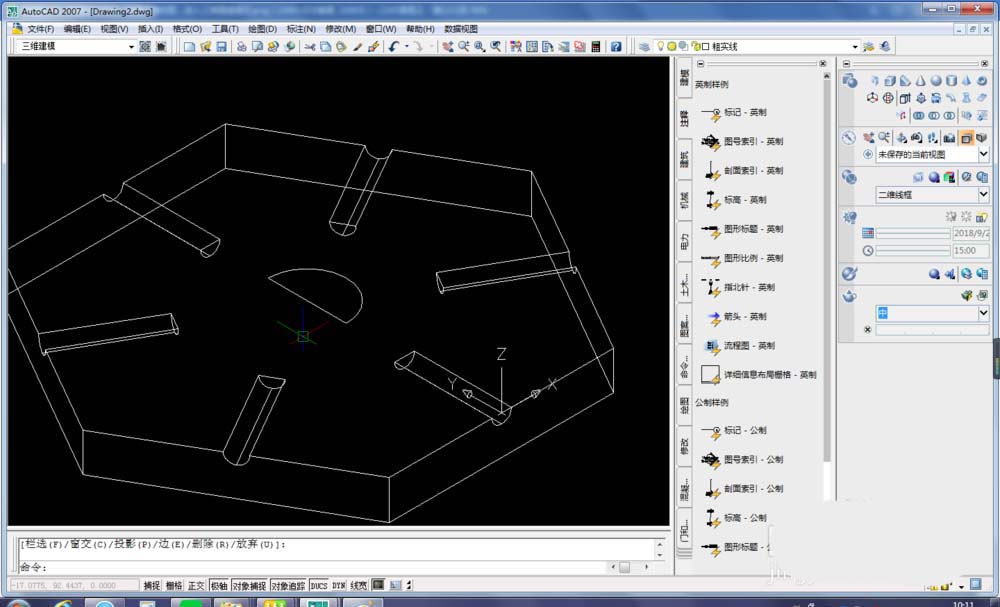The width and height of the screenshot is (1000, 607).
Task: Select the Box solid tool
Action: 890,81
